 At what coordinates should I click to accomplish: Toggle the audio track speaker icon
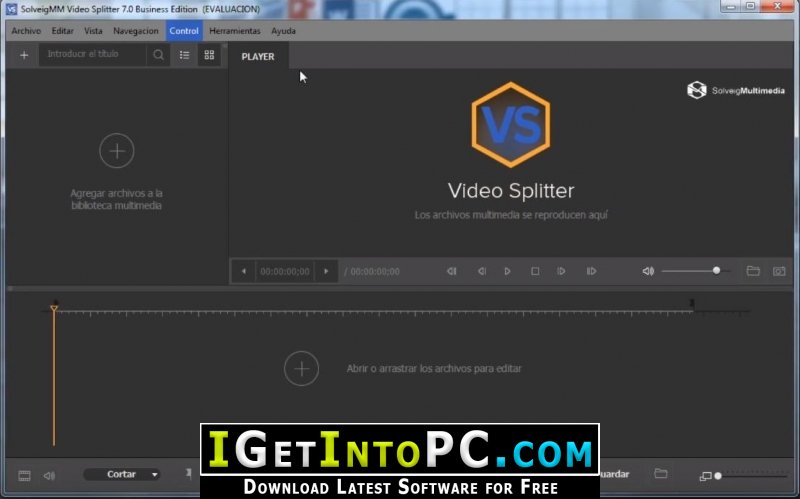49,476
